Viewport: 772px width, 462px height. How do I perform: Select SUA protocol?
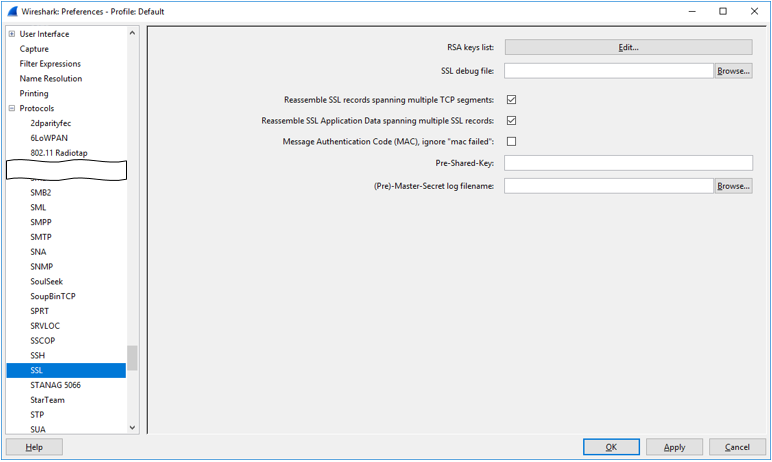coord(37,429)
